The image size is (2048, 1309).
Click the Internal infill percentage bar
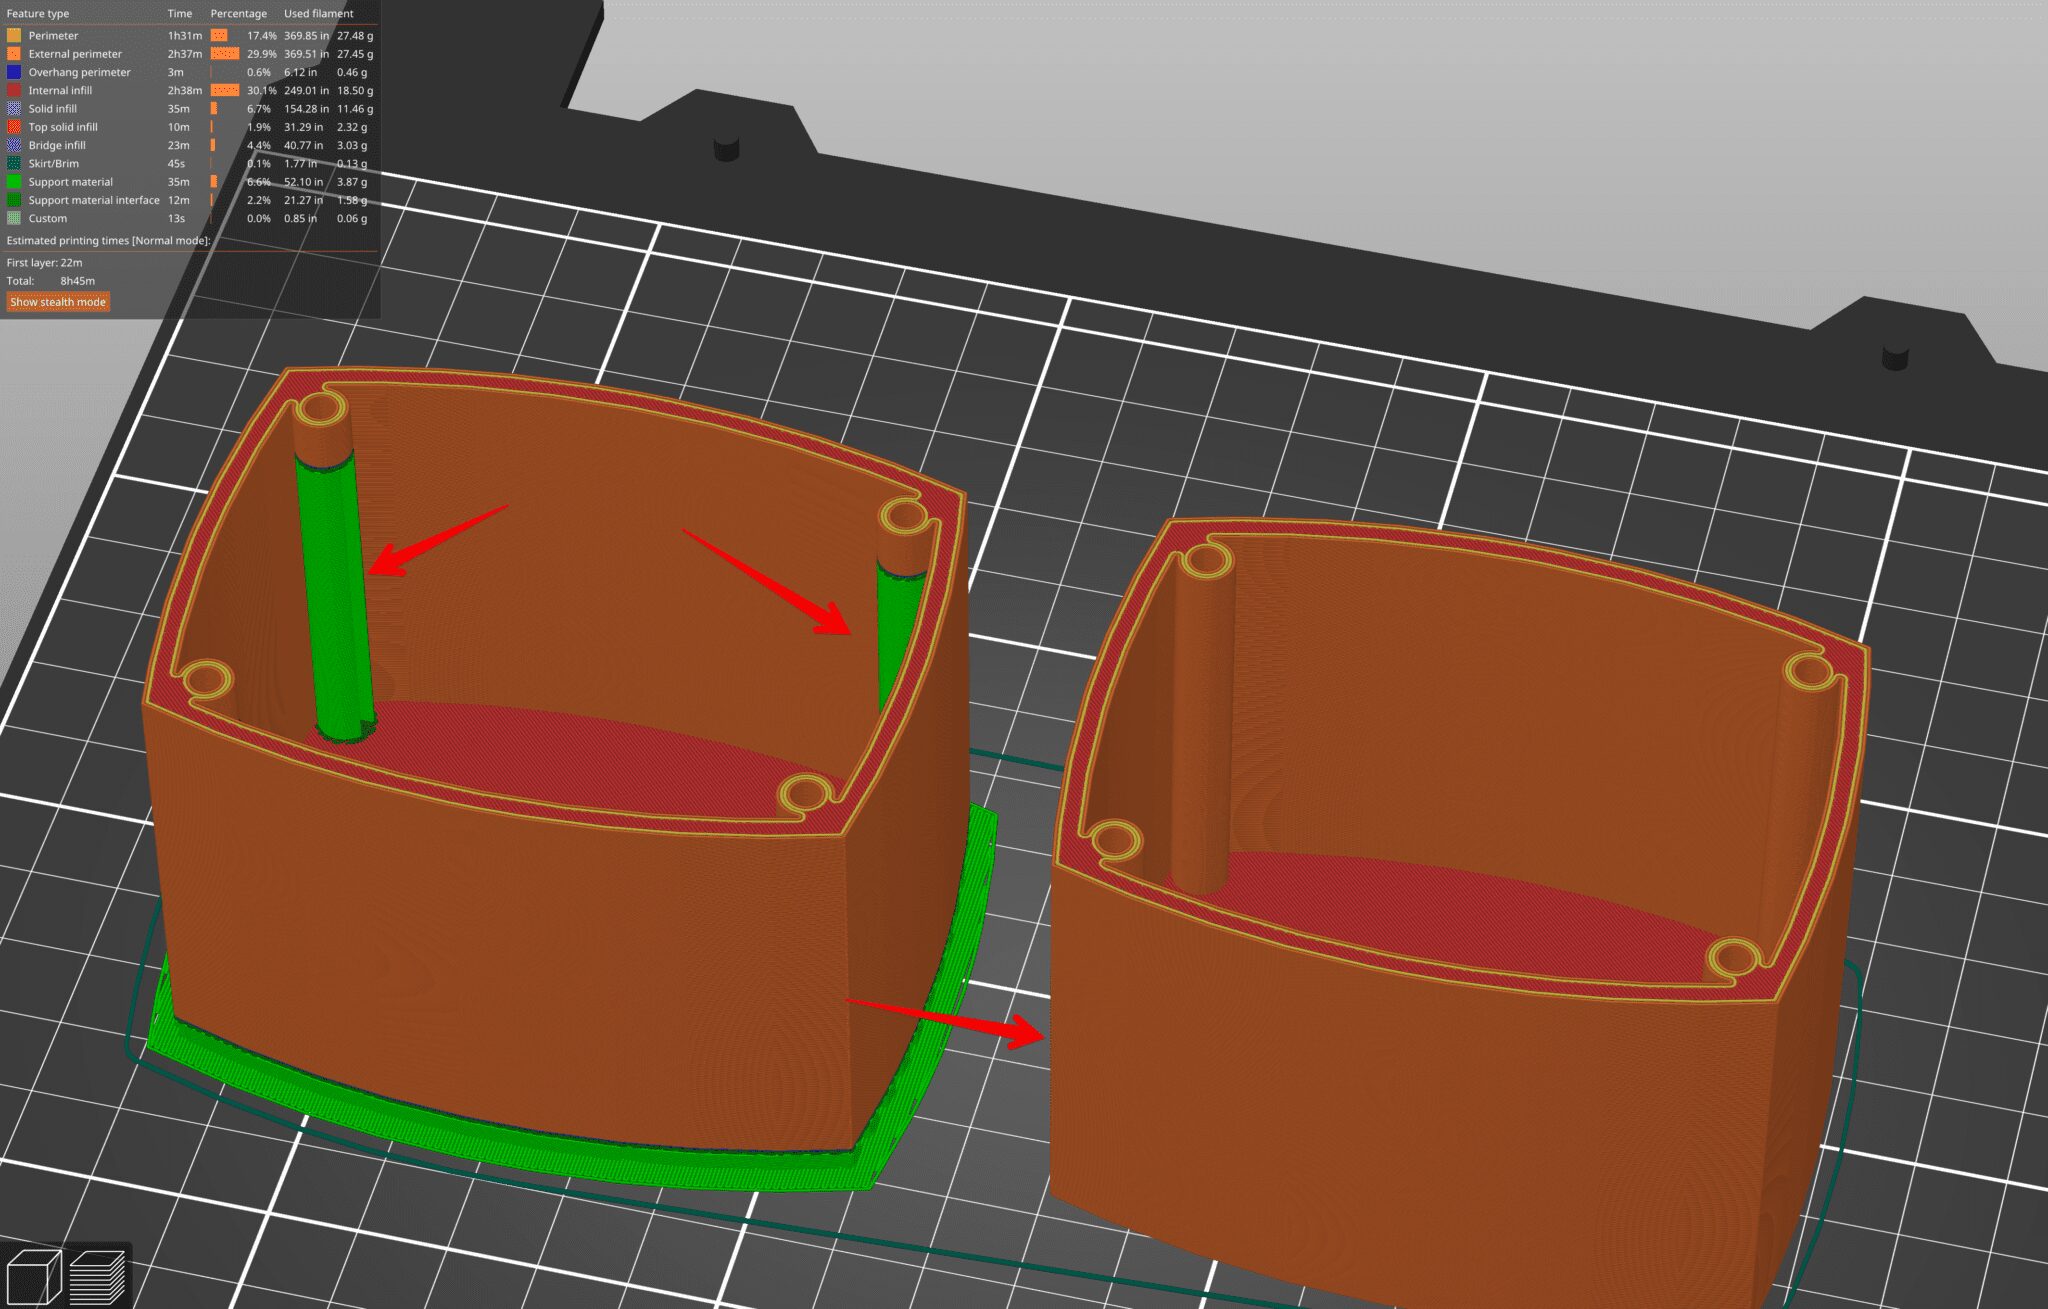point(225,90)
